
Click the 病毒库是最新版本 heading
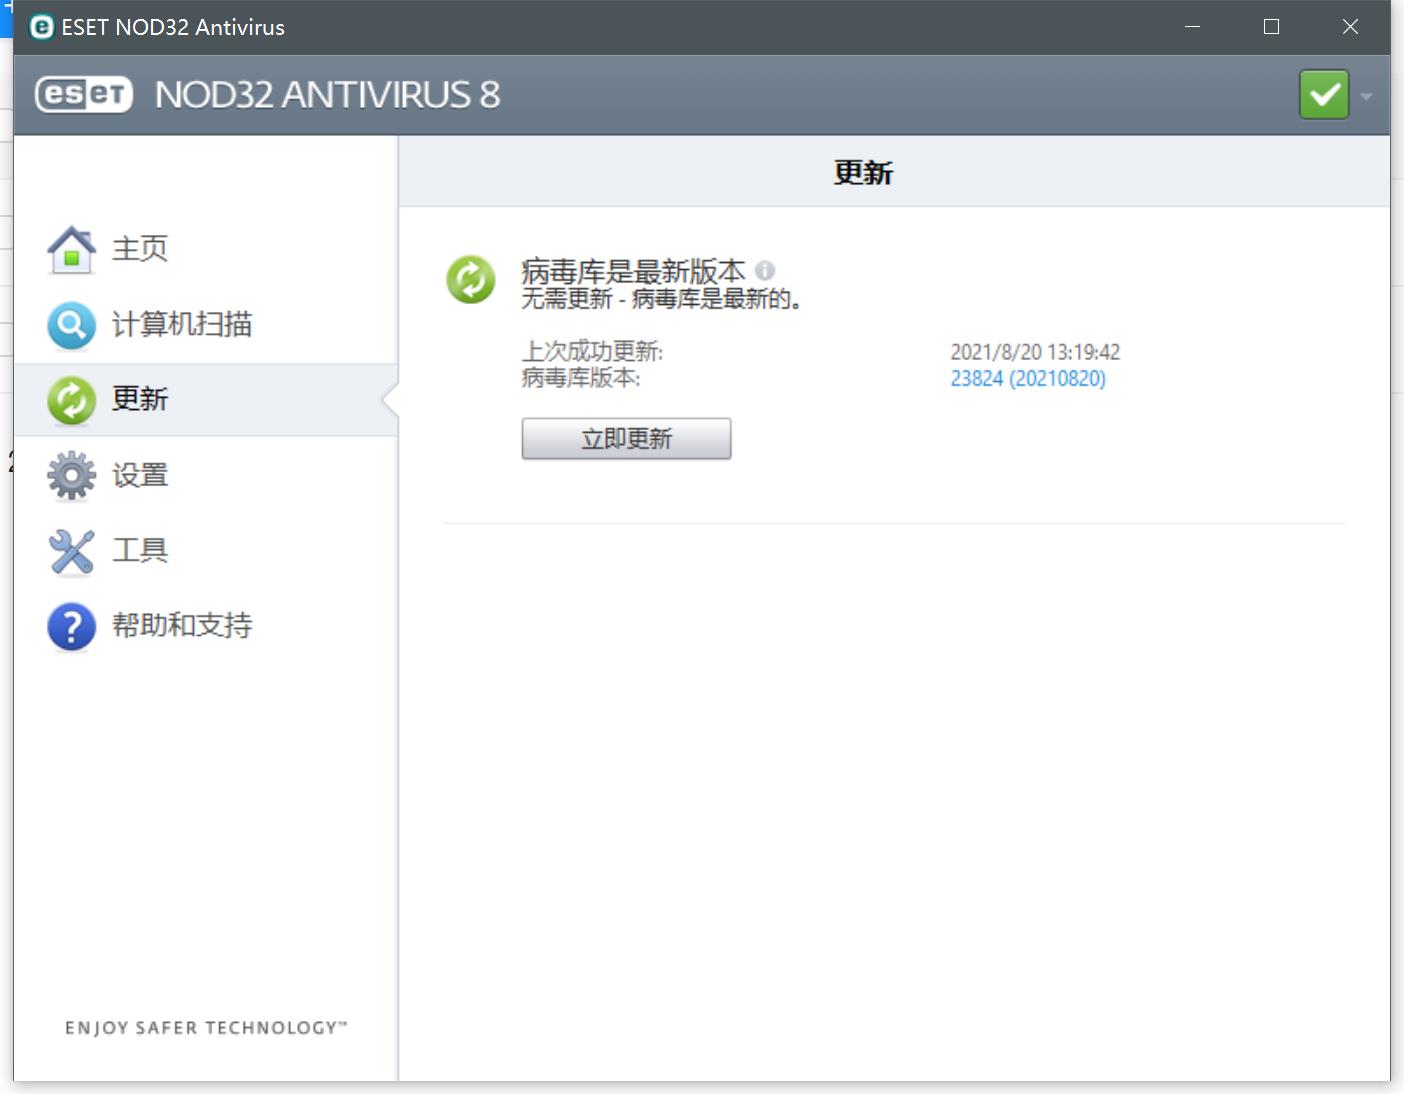[633, 271]
